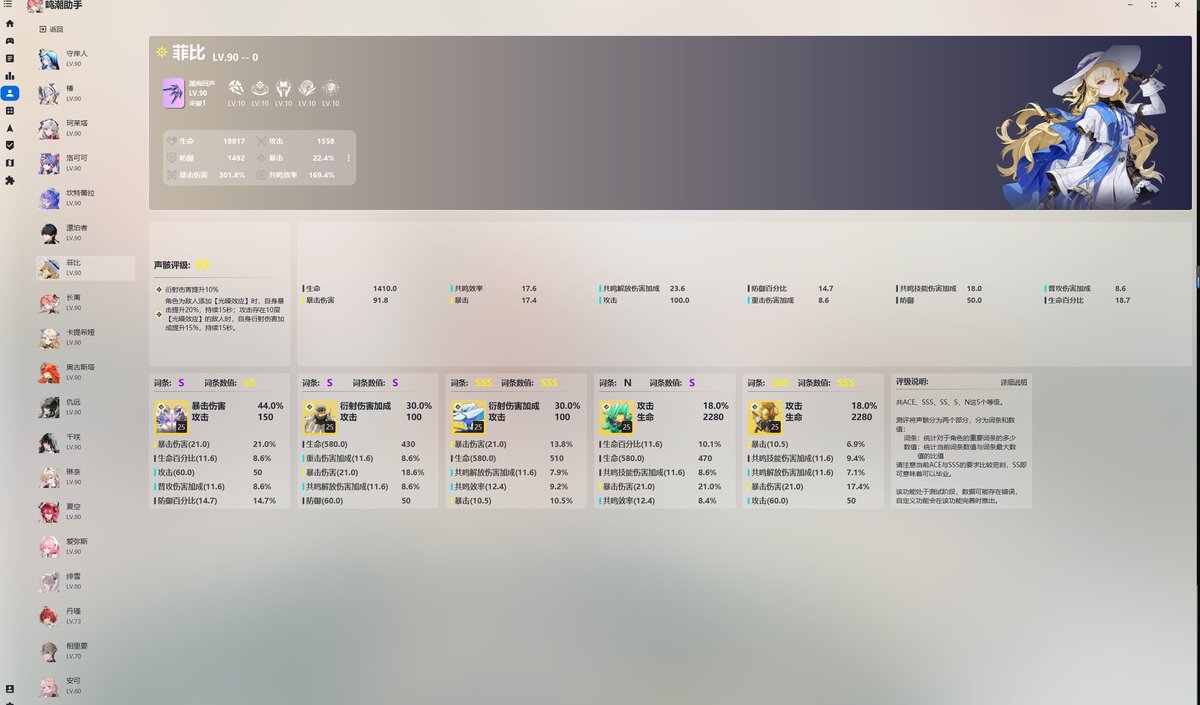Image resolution: width=1200 pixels, height=705 pixels.
Task: Click green echo thumbnail rated N
Action: (x=616, y=416)
